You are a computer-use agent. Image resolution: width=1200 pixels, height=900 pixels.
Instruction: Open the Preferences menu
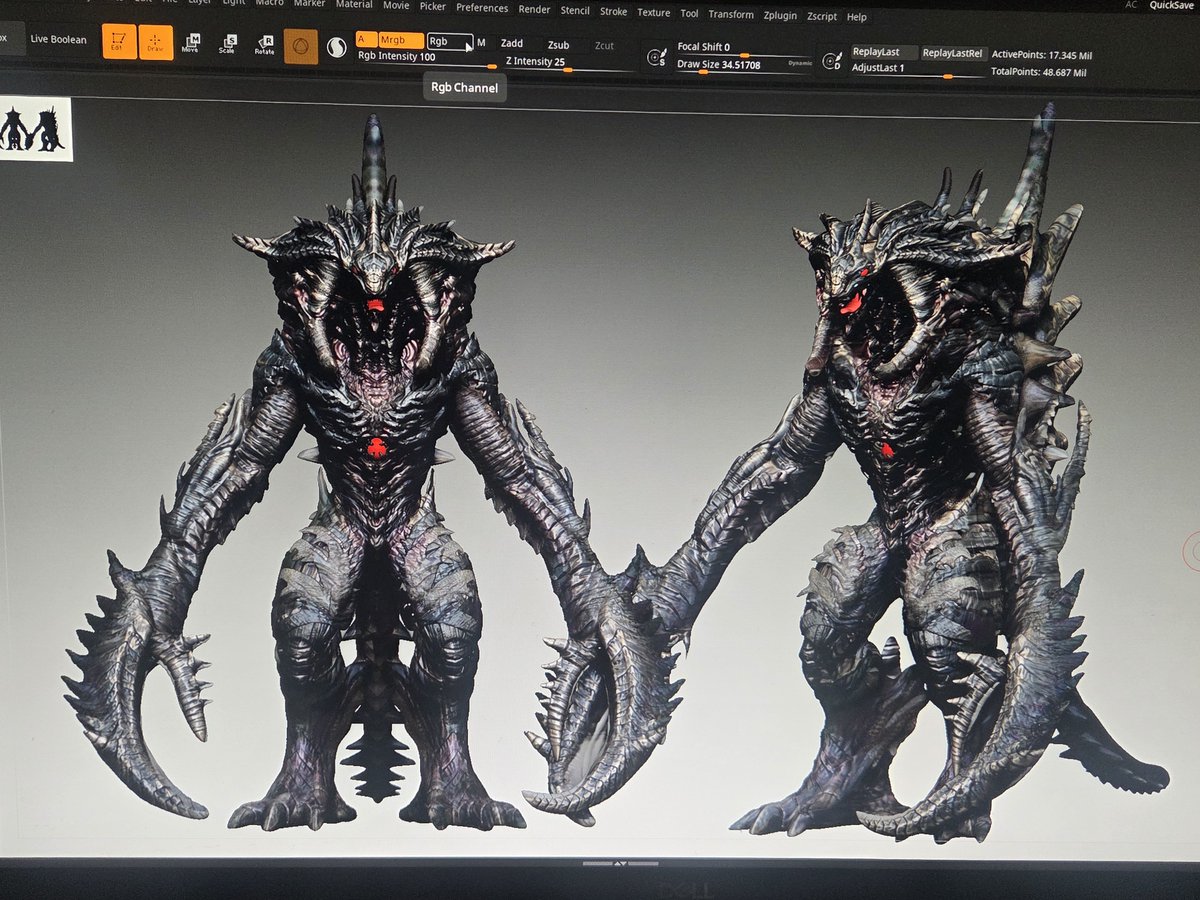pyautogui.click(x=482, y=7)
